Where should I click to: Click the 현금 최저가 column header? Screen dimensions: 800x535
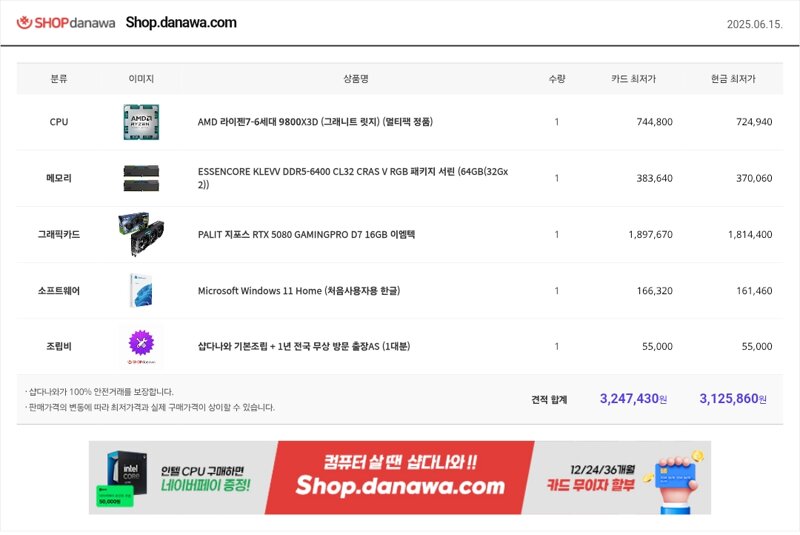tap(733, 79)
